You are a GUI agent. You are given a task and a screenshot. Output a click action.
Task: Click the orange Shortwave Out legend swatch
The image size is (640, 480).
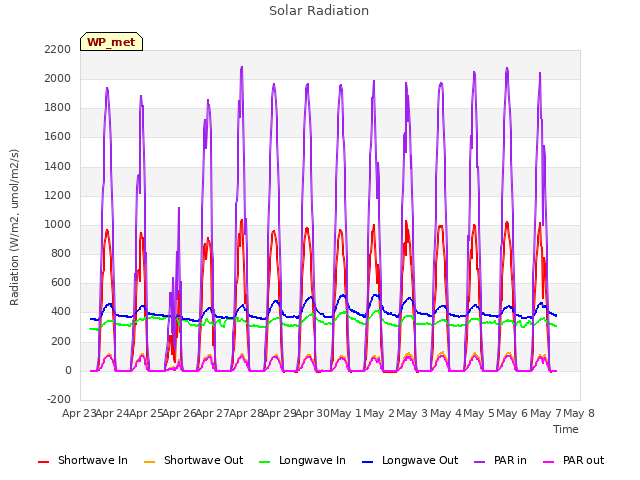[150, 462]
